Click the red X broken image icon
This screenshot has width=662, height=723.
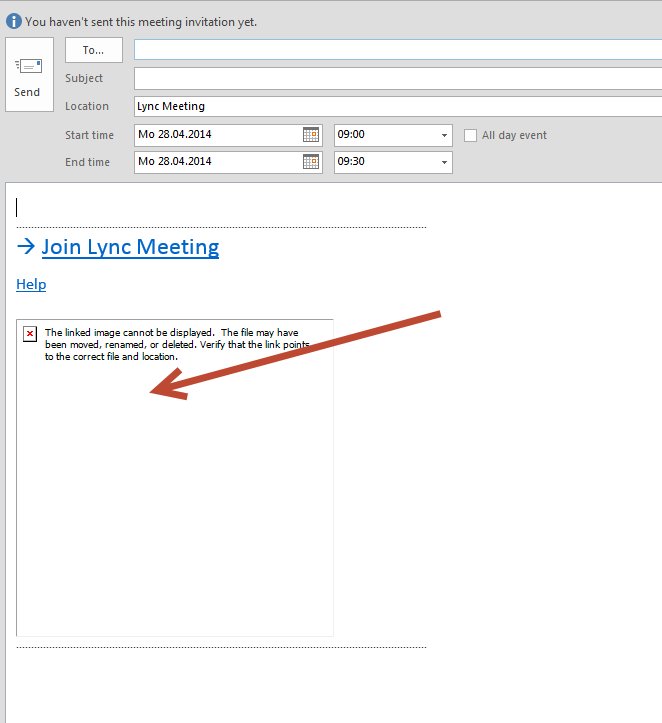(30, 333)
